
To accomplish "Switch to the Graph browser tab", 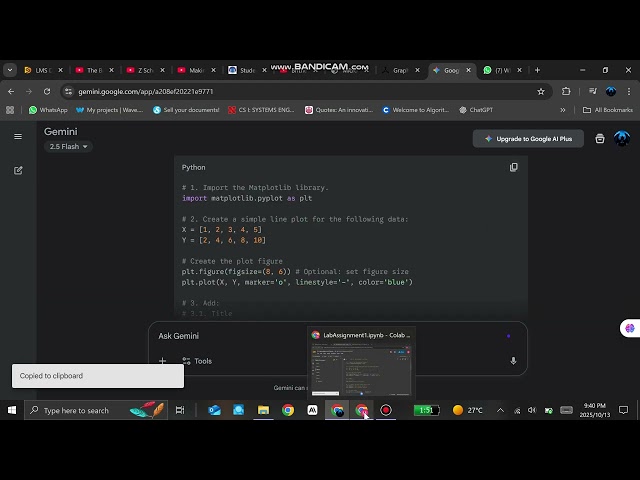I will (400, 70).
